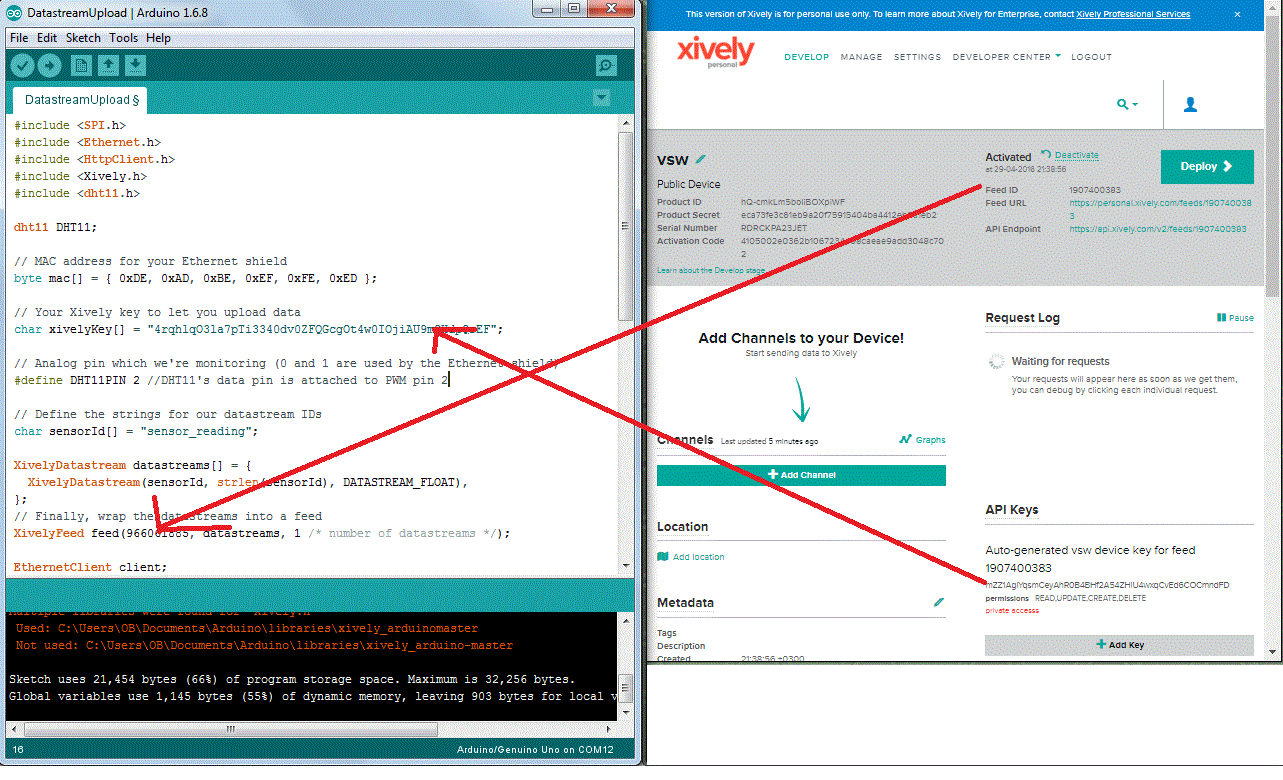
Task: Click 'Learn about the Develop stage' link
Action: tap(711, 271)
